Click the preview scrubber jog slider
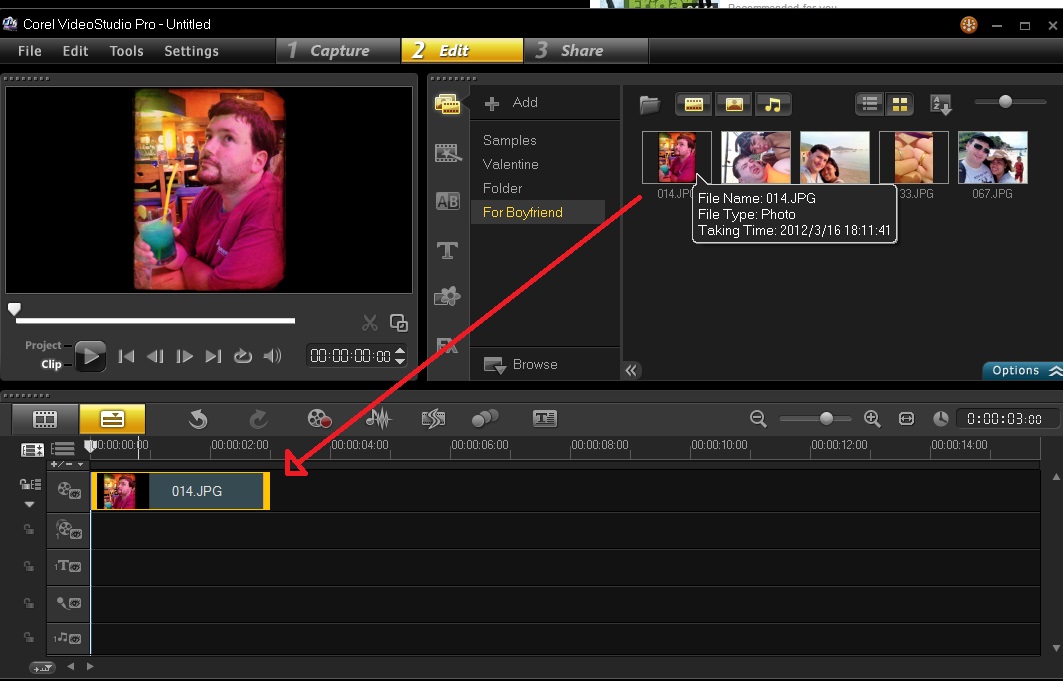The height and width of the screenshot is (681, 1063). (14, 310)
